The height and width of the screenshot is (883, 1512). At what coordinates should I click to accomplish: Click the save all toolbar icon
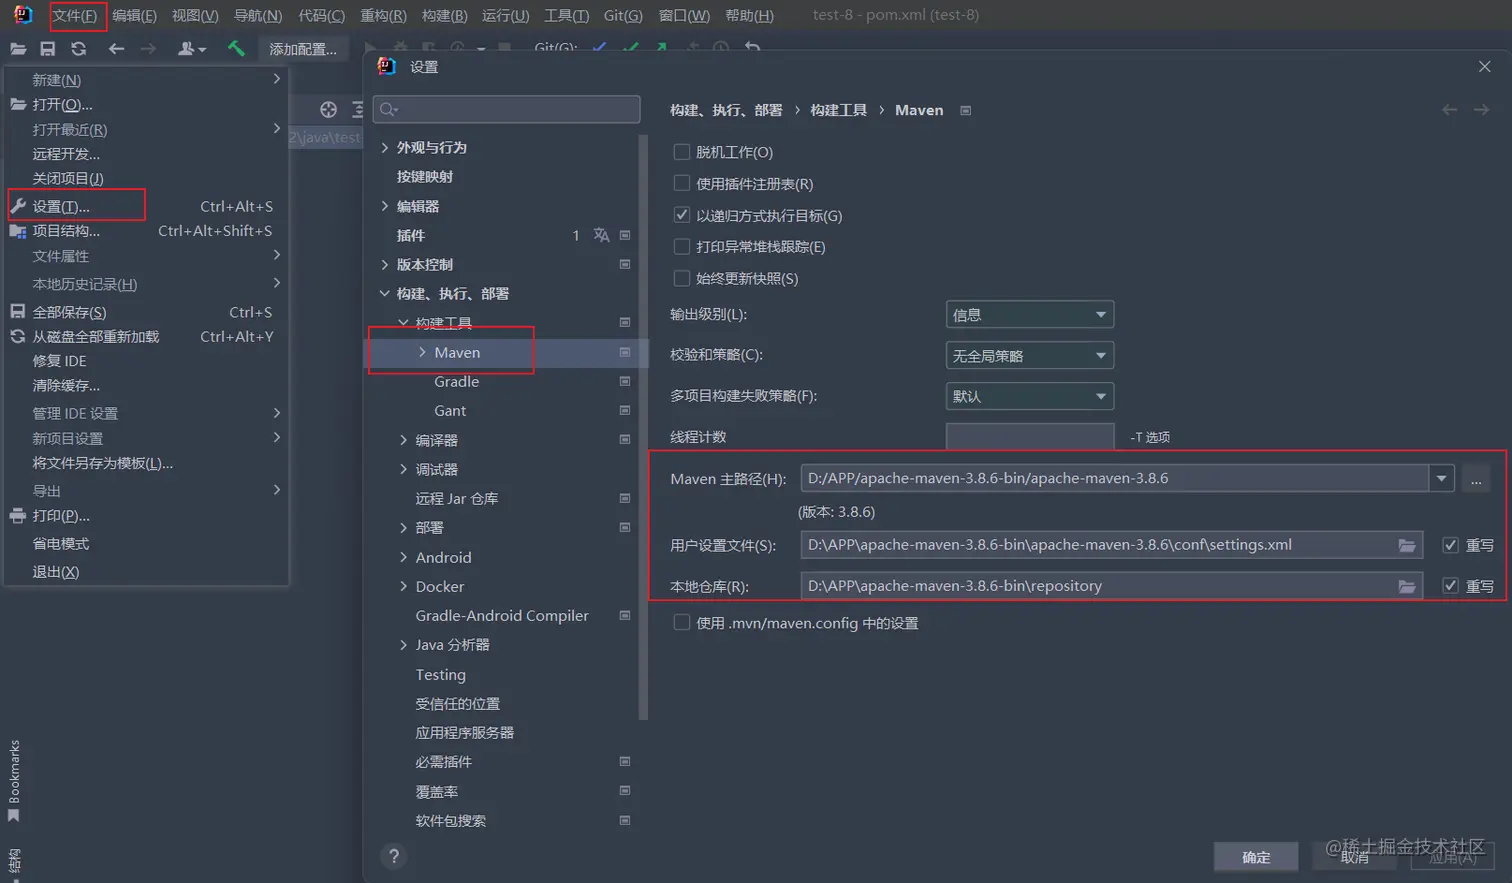click(x=47, y=48)
